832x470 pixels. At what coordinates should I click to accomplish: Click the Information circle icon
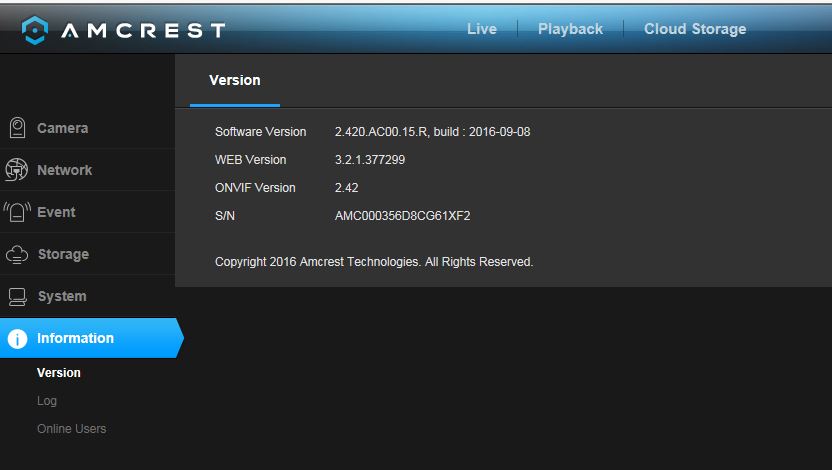(x=17, y=338)
